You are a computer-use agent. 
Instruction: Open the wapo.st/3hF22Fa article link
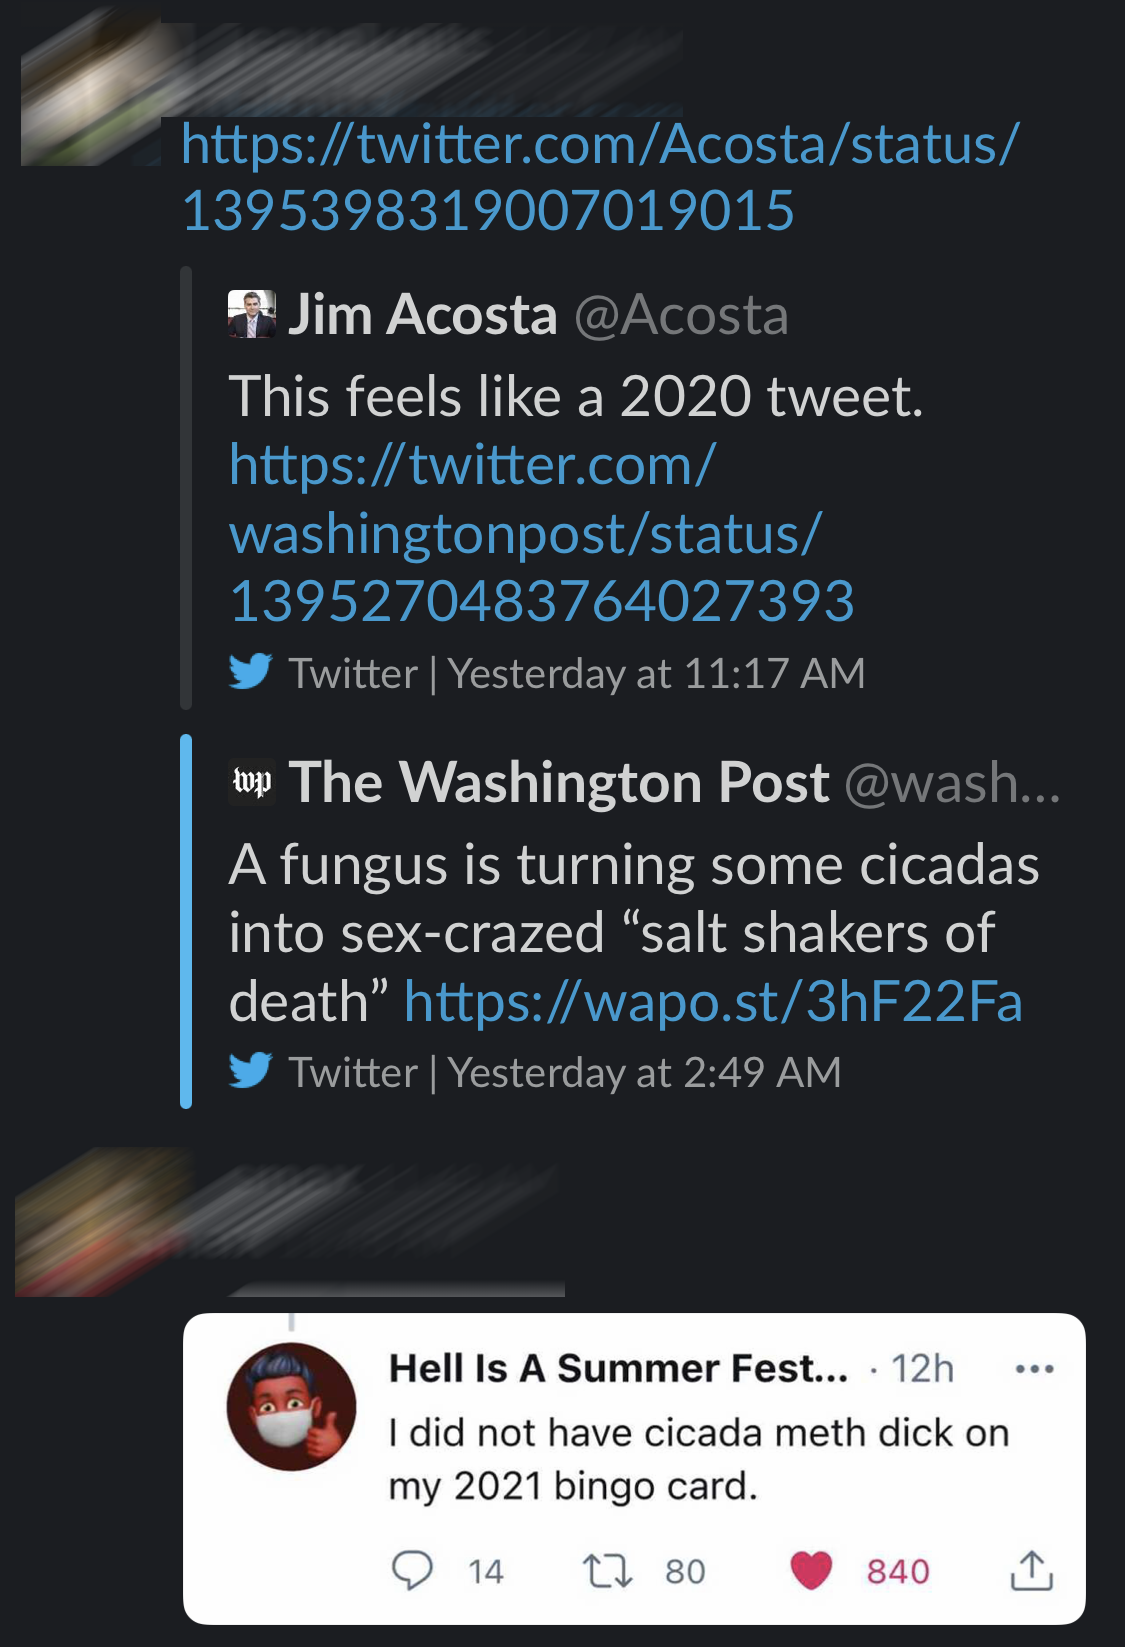click(x=713, y=1001)
